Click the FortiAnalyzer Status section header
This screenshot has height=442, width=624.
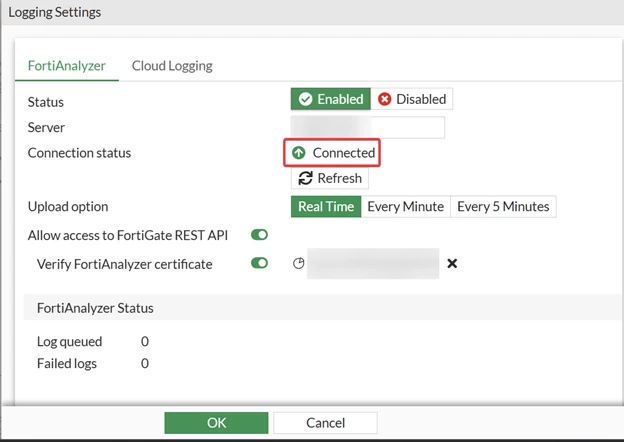point(323,308)
